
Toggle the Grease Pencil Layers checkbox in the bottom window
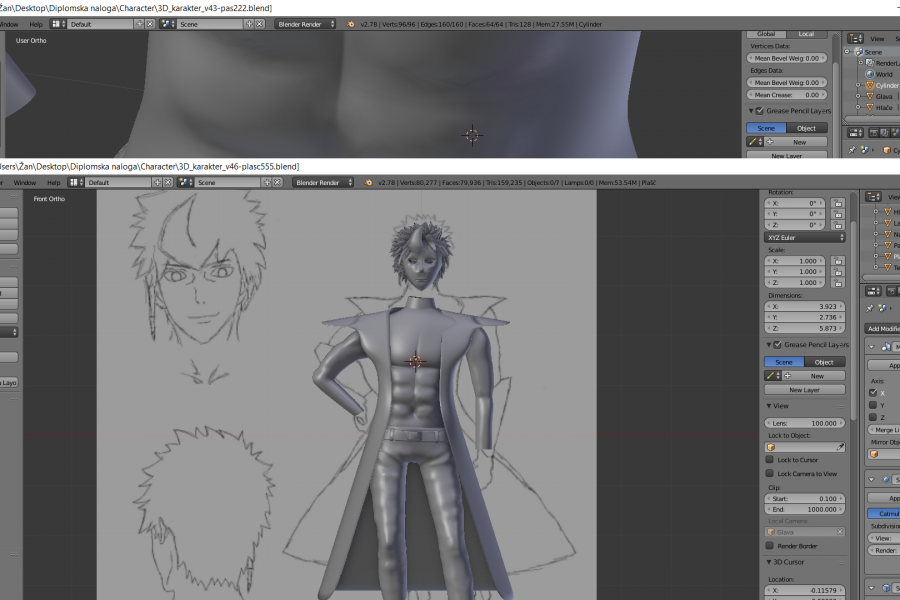pos(778,344)
